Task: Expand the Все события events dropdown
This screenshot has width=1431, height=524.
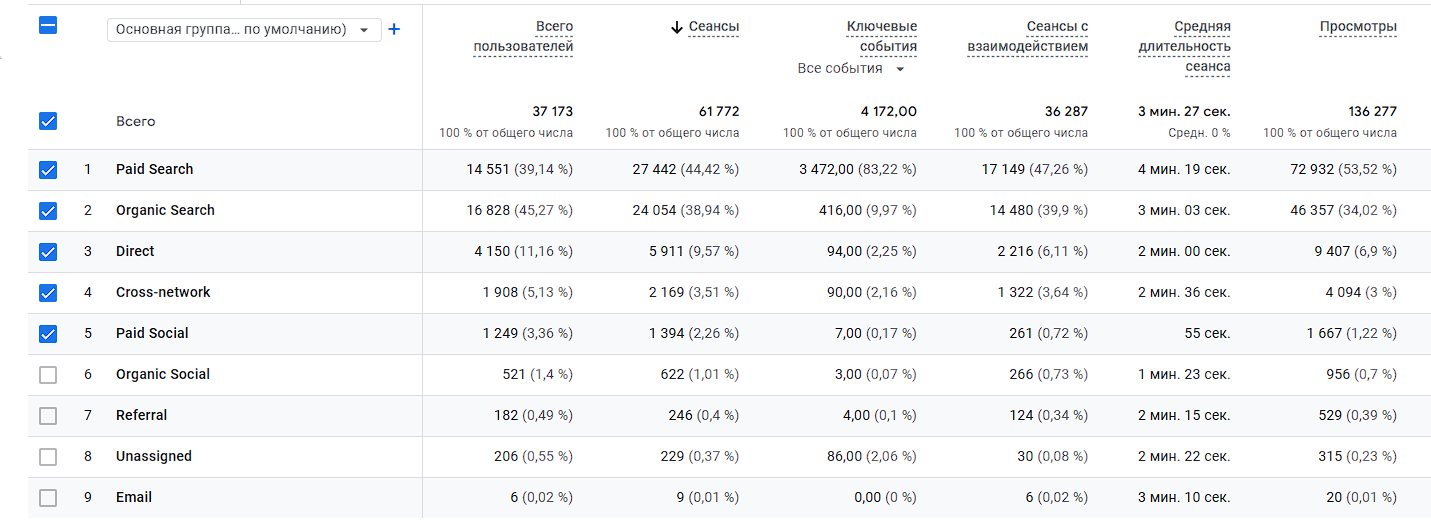Action: [851, 69]
